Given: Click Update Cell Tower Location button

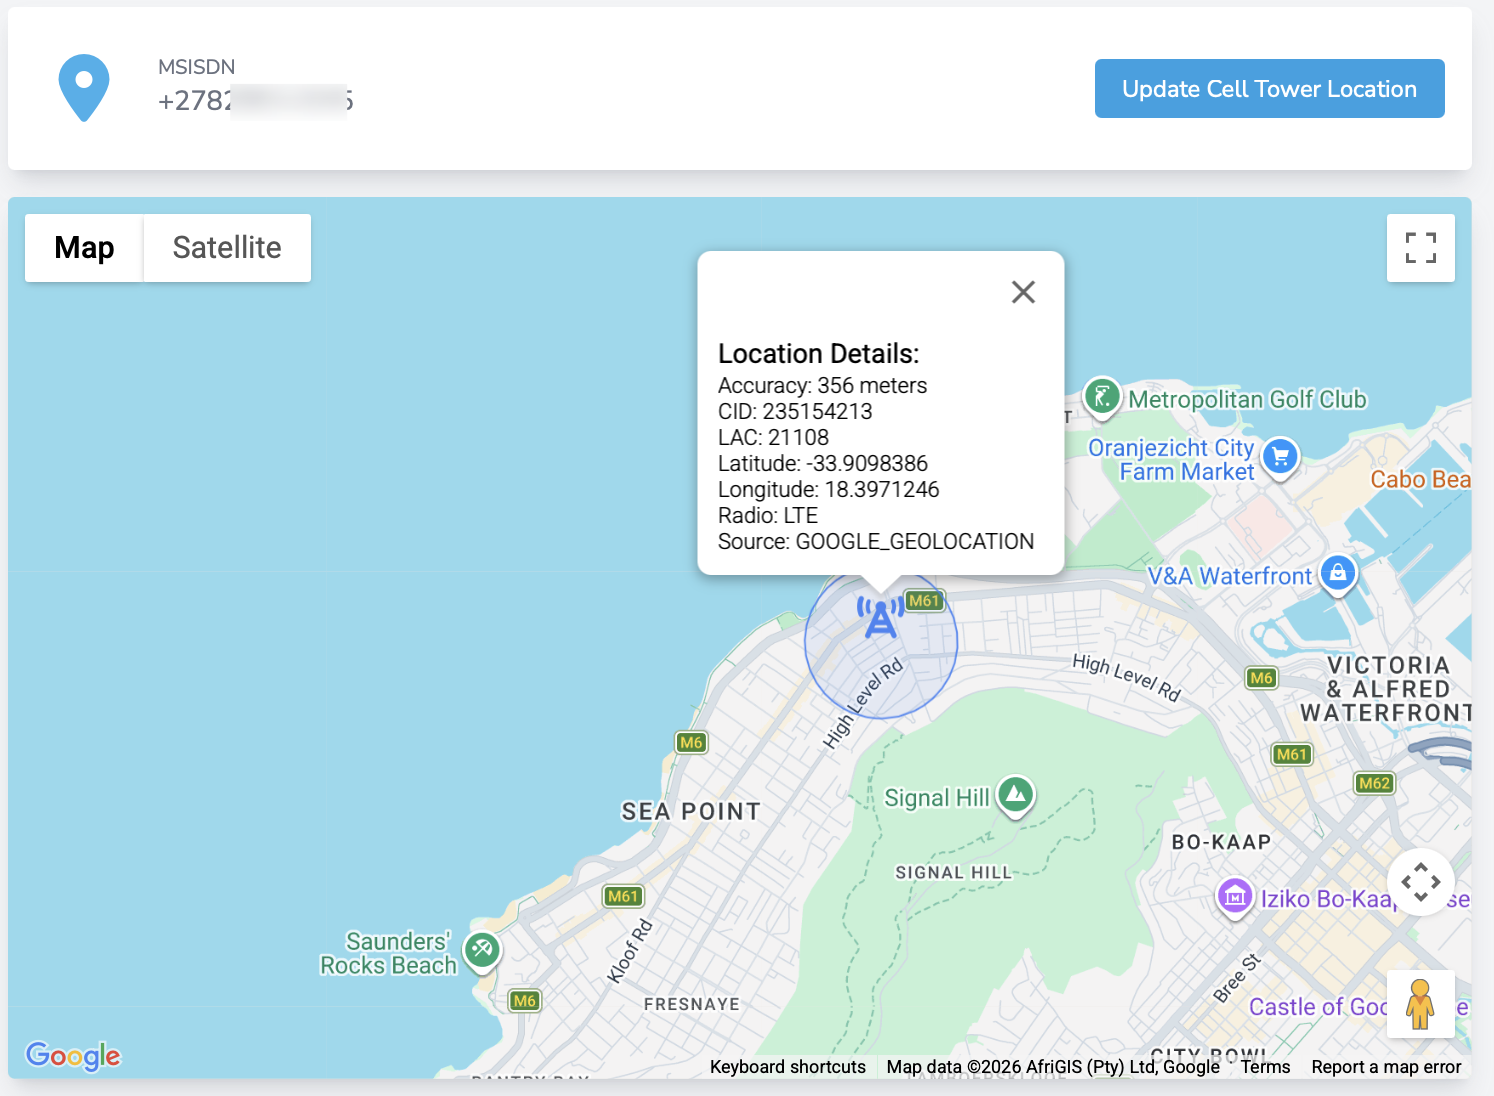Looking at the screenshot, I should click(x=1269, y=89).
